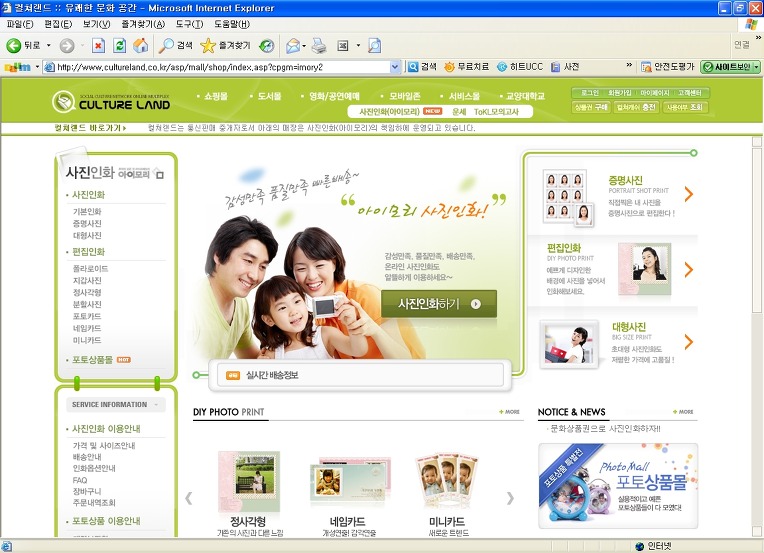Click the vertical page scrollbar
764x553 pixels.
[x=757, y=336]
